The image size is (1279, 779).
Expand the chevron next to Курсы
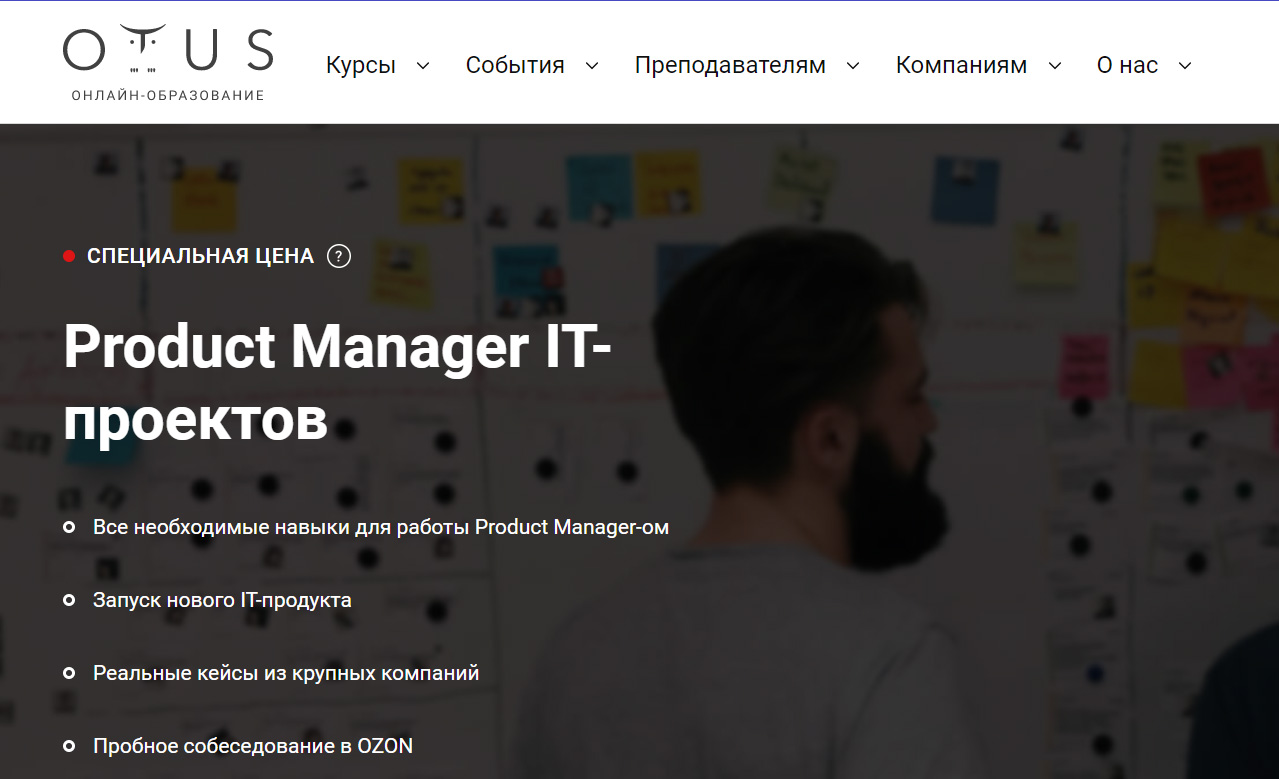(x=423, y=66)
